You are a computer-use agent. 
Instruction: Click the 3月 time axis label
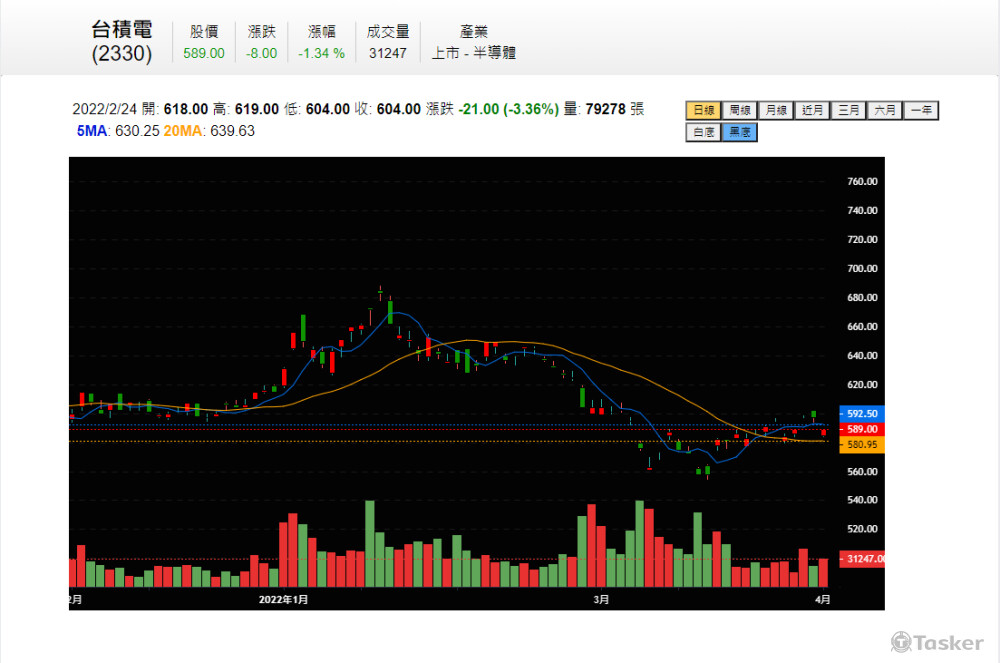coord(601,600)
